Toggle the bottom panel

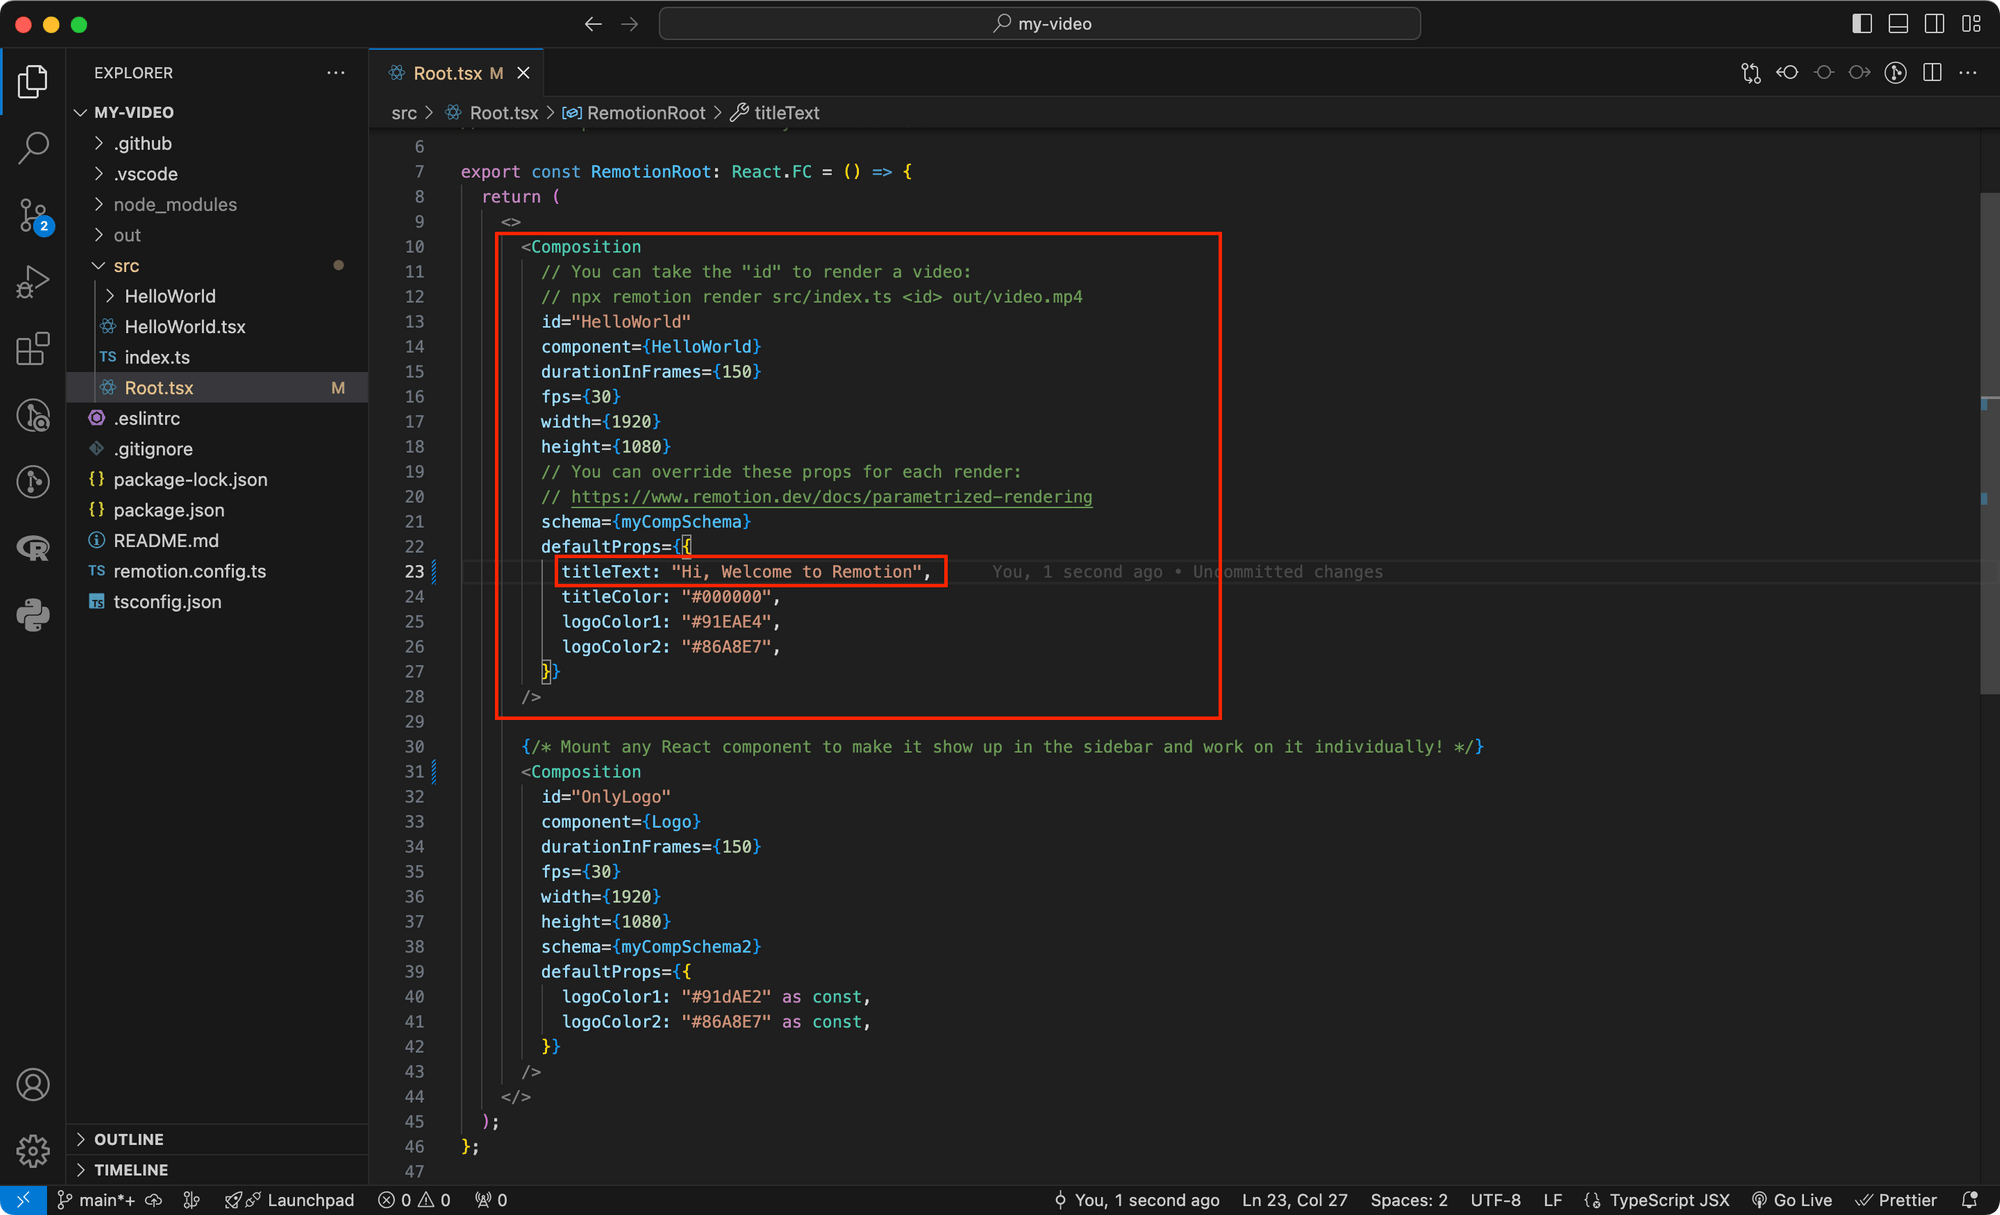coord(1898,24)
